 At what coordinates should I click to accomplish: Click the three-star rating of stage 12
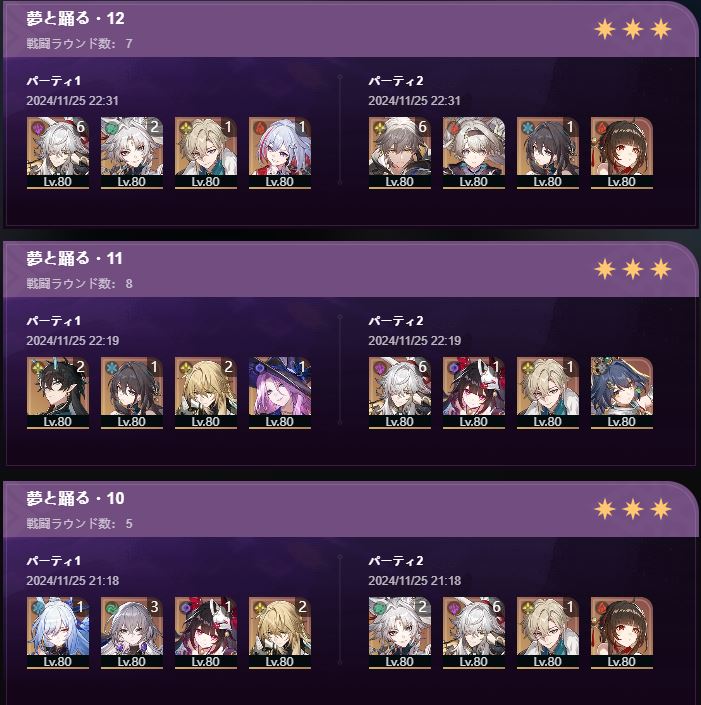633,29
